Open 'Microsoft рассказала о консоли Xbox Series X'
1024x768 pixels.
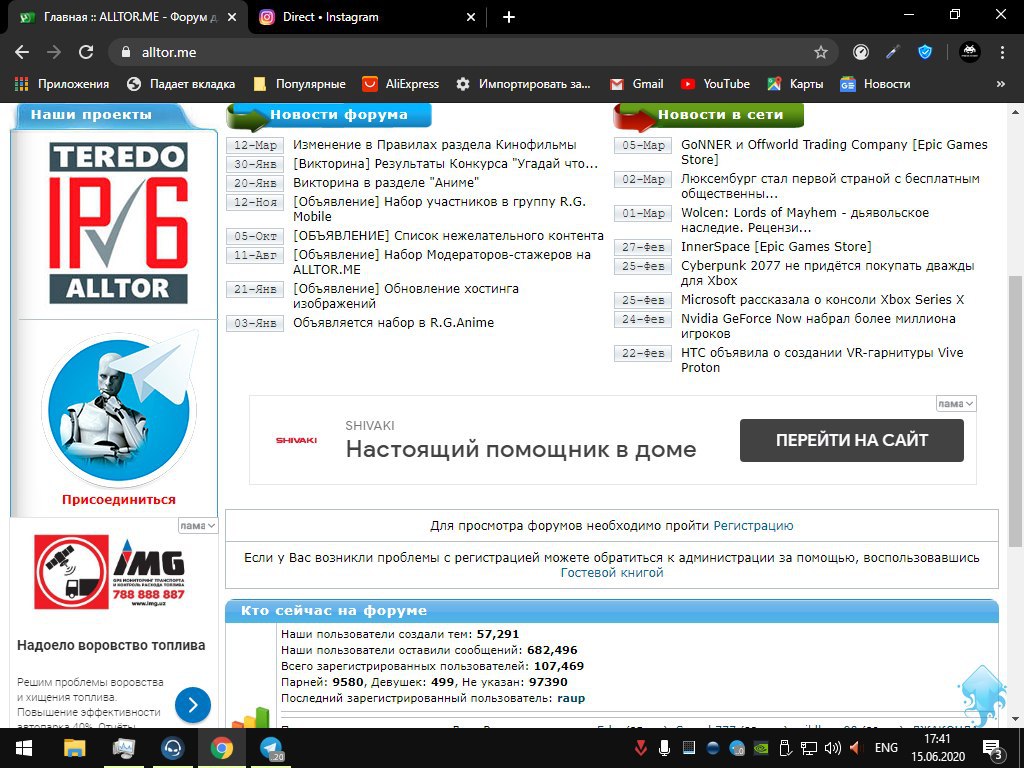(x=822, y=300)
